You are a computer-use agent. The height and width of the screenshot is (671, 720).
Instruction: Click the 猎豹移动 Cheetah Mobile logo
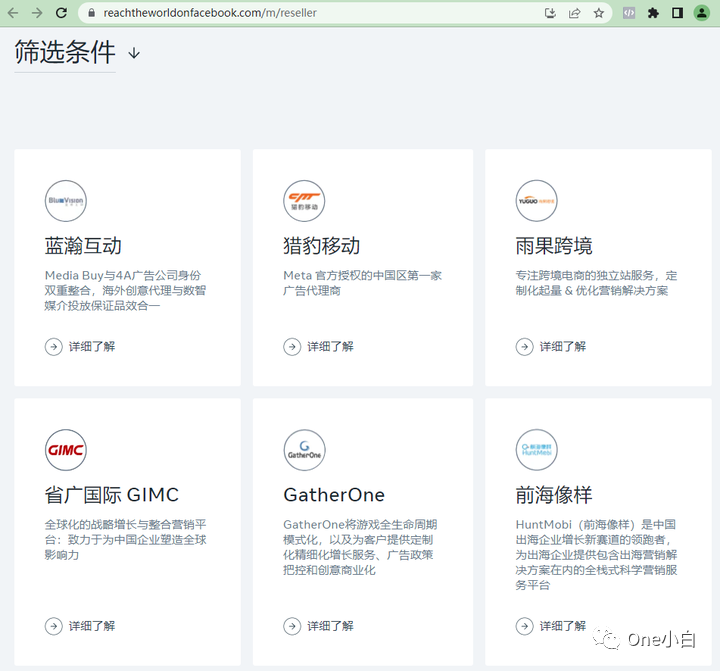(x=304, y=201)
